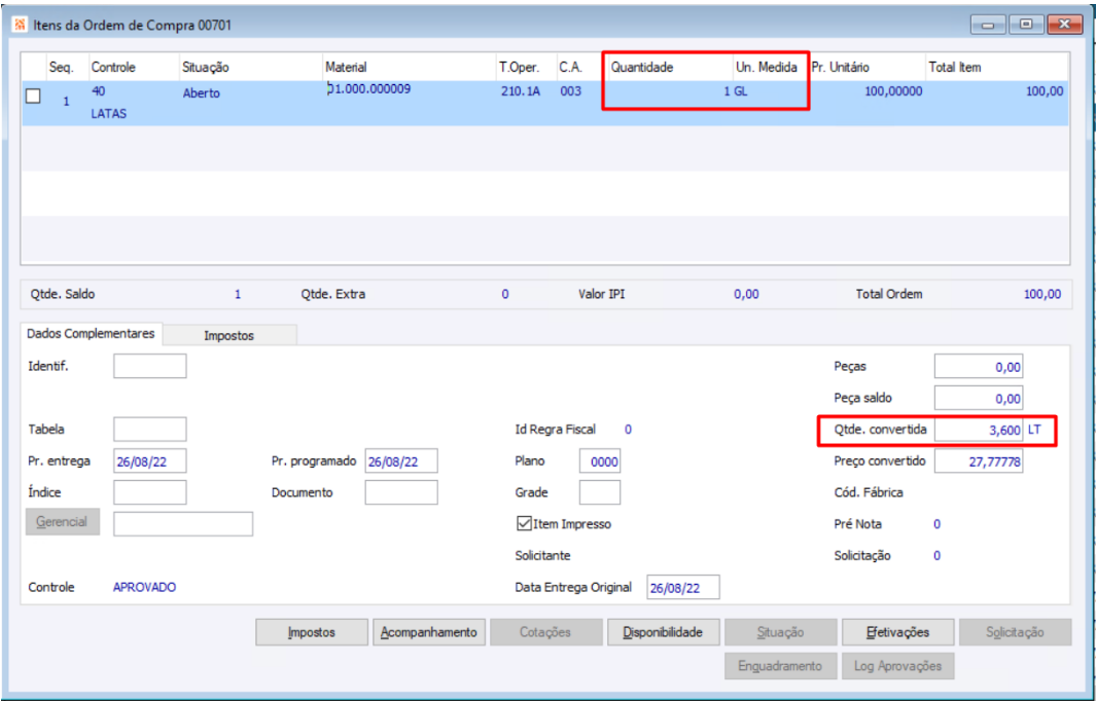Maximize the Itens da Ordem de Compra window
The height and width of the screenshot is (701, 1096).
click(1025, 24)
